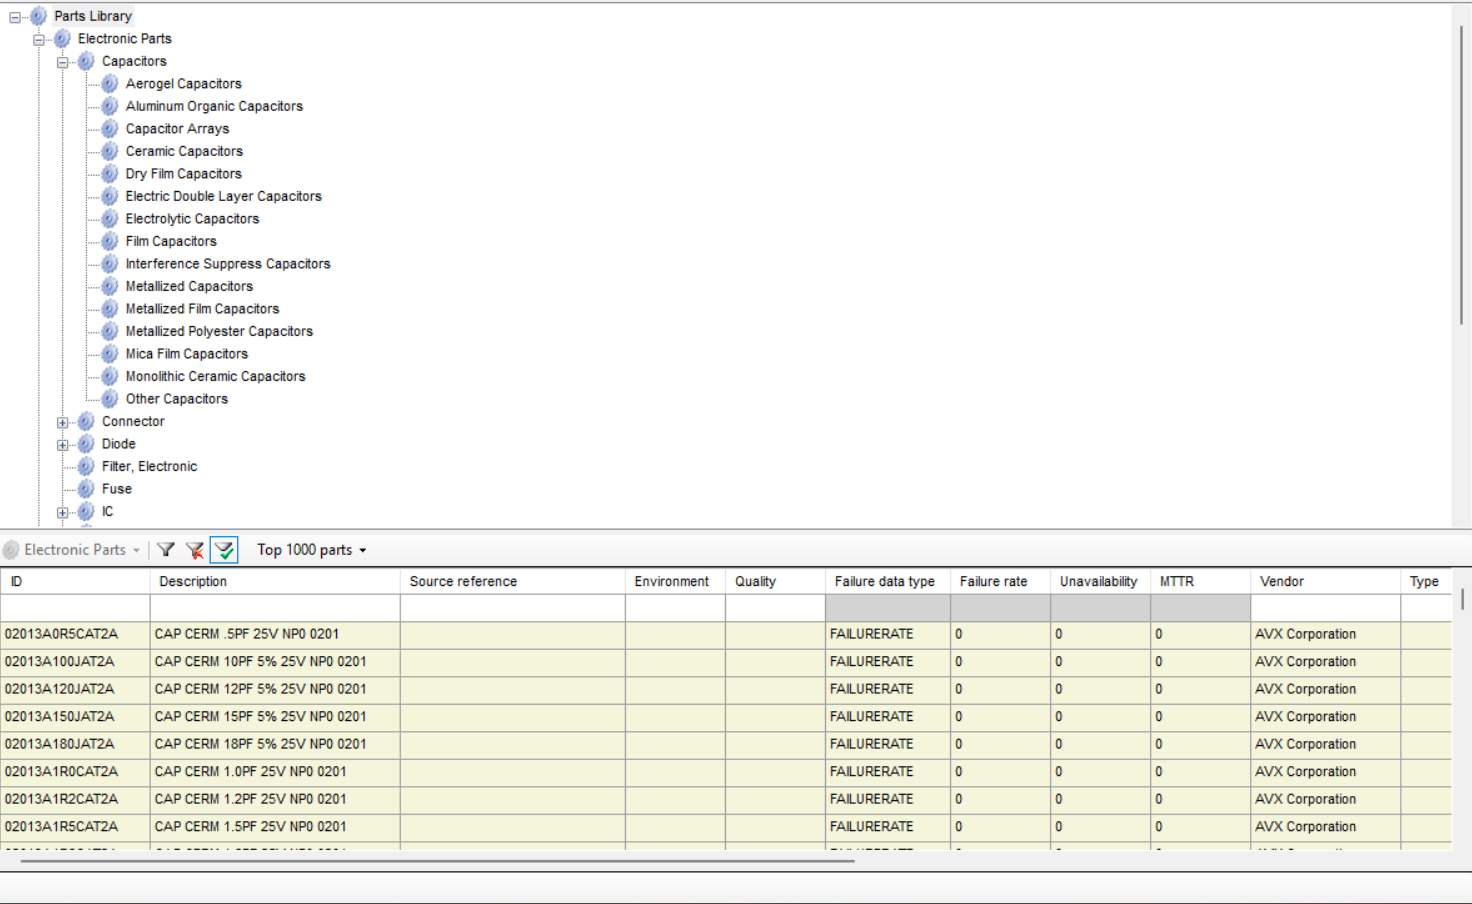Viewport: 1472px width, 904px height.
Task: Click the Aerogel Capacitors gear icon
Action: pos(110,84)
